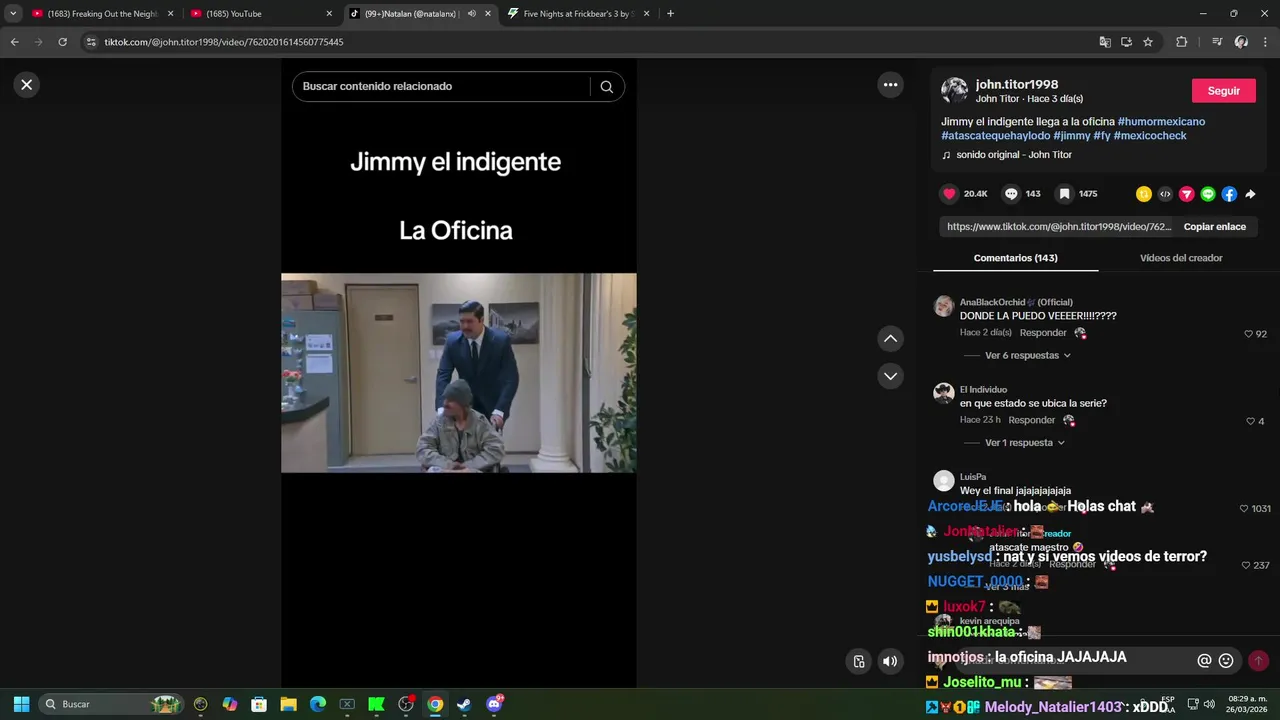The width and height of the screenshot is (1280, 720).
Task: Open Discord from taskbar
Action: pos(494,704)
